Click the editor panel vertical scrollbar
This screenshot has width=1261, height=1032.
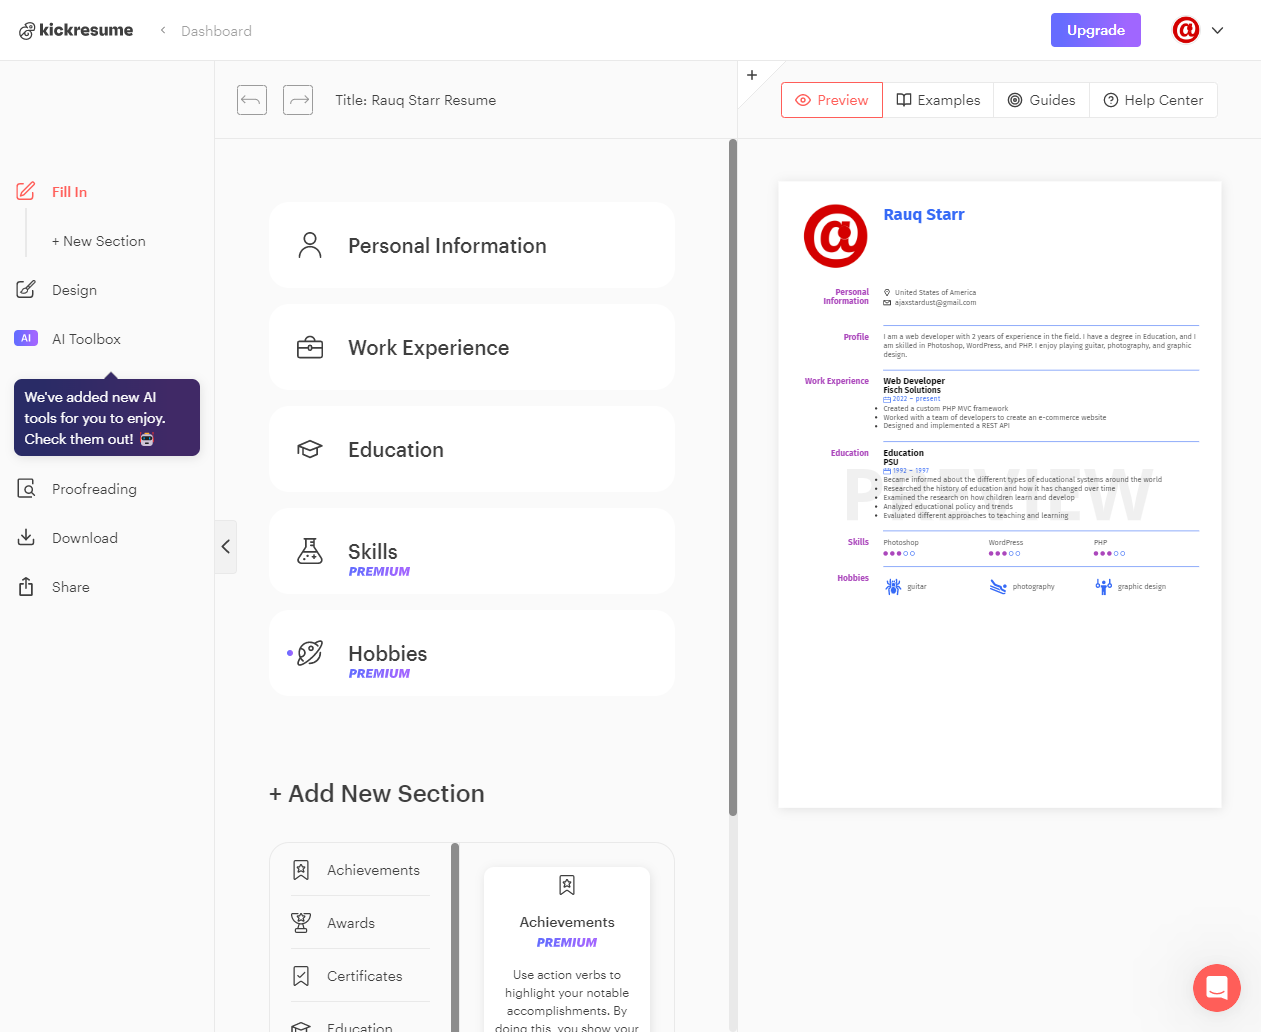(x=733, y=477)
